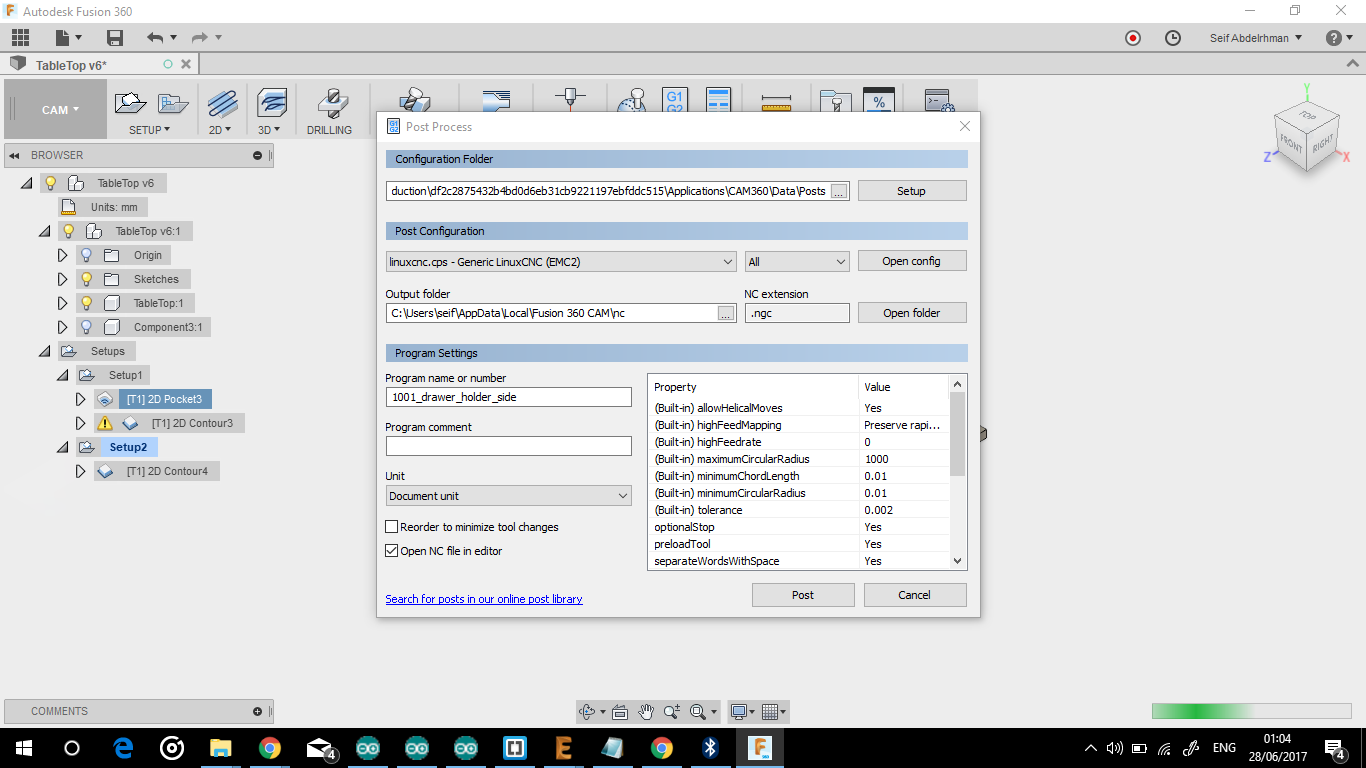Open Seif Abdelrhman account menu
Screen dimensions: 1366x768
pos(1258,38)
